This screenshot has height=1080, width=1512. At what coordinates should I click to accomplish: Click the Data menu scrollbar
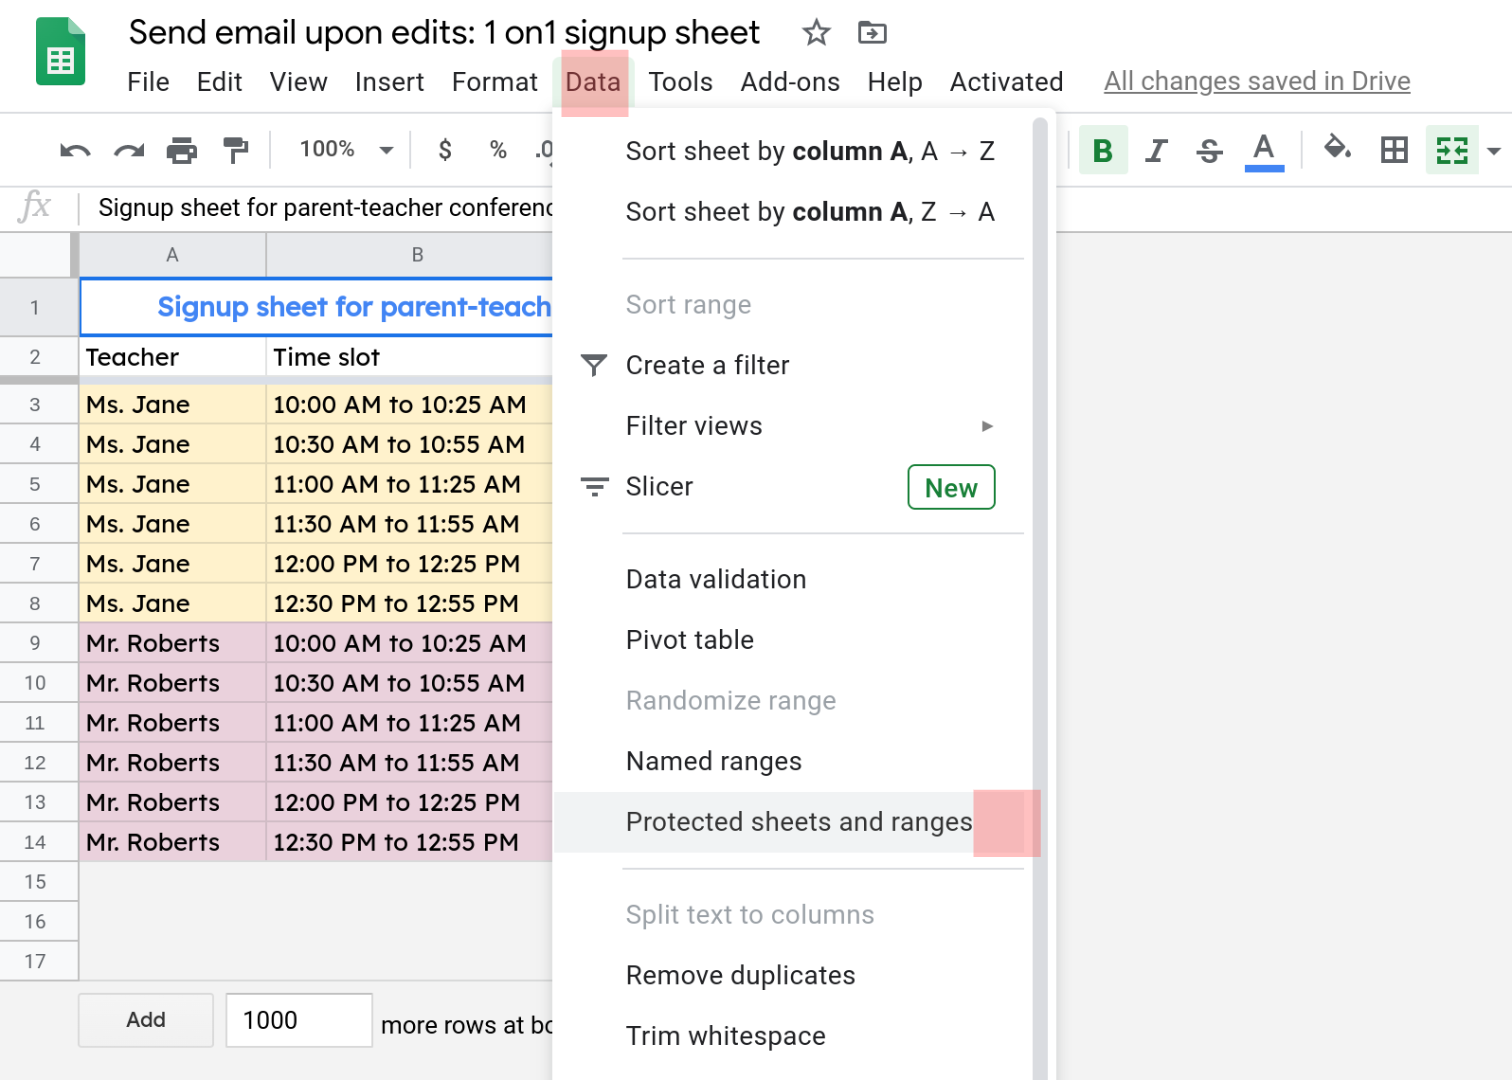[x=1040, y=600]
